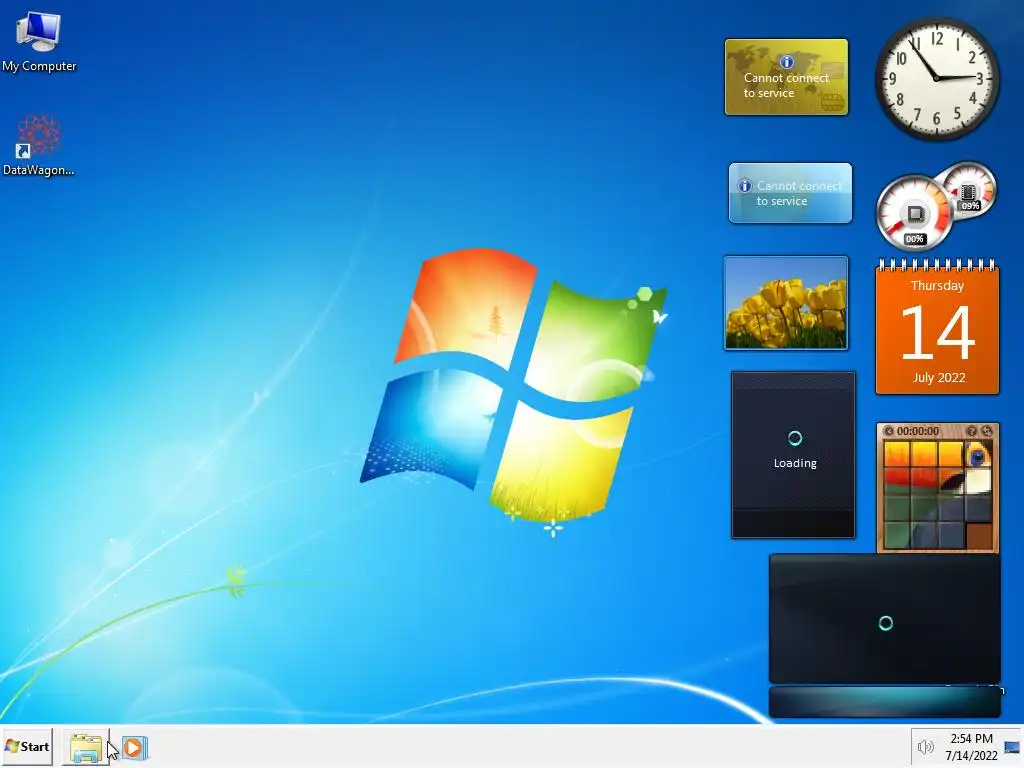Select the currency gadget's "Cannot connect to service" text
The height and width of the screenshot is (768, 1024).
(786, 86)
